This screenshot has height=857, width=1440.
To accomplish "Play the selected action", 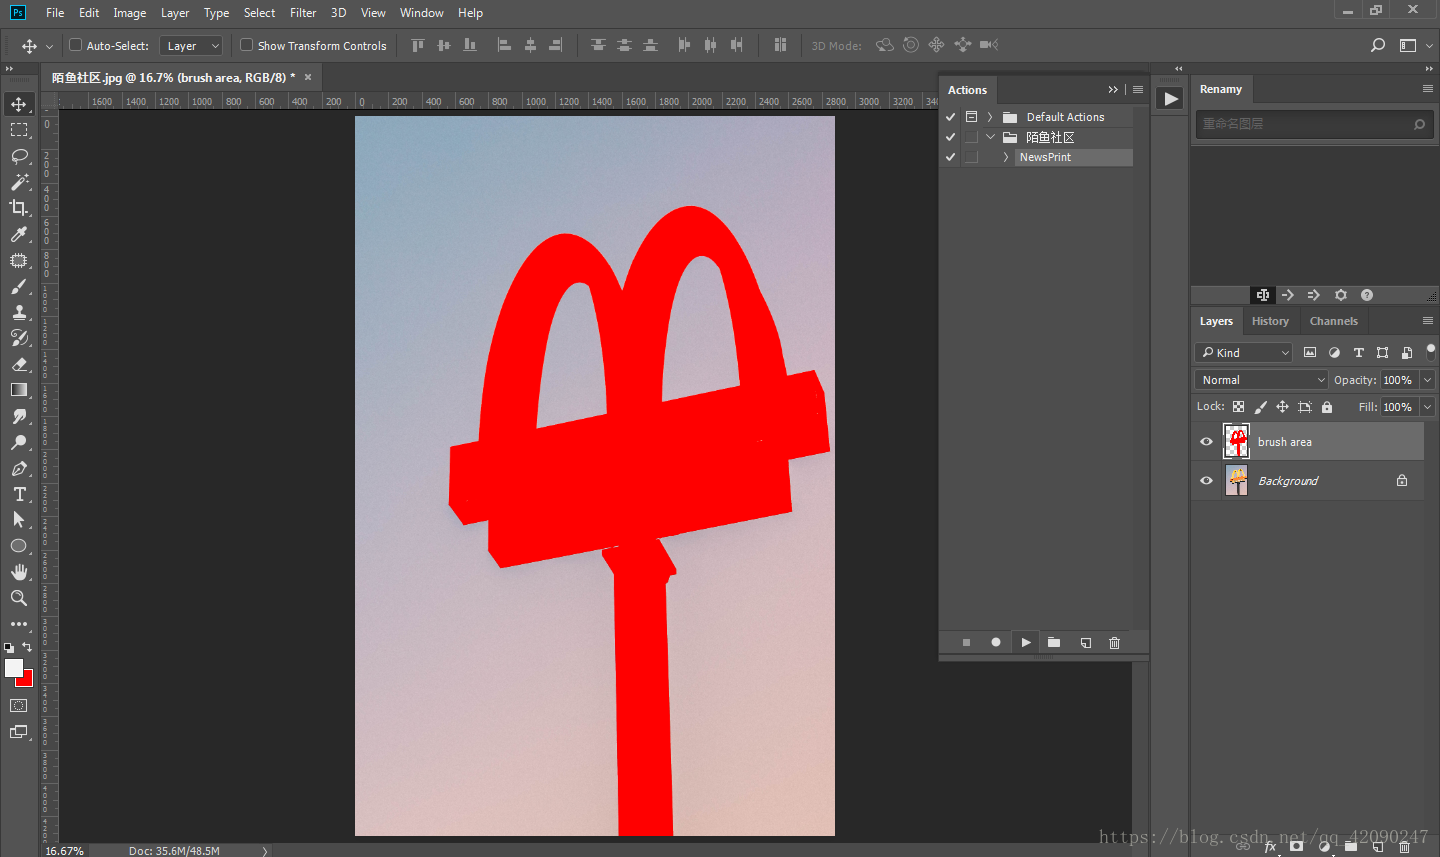I will pos(1026,642).
